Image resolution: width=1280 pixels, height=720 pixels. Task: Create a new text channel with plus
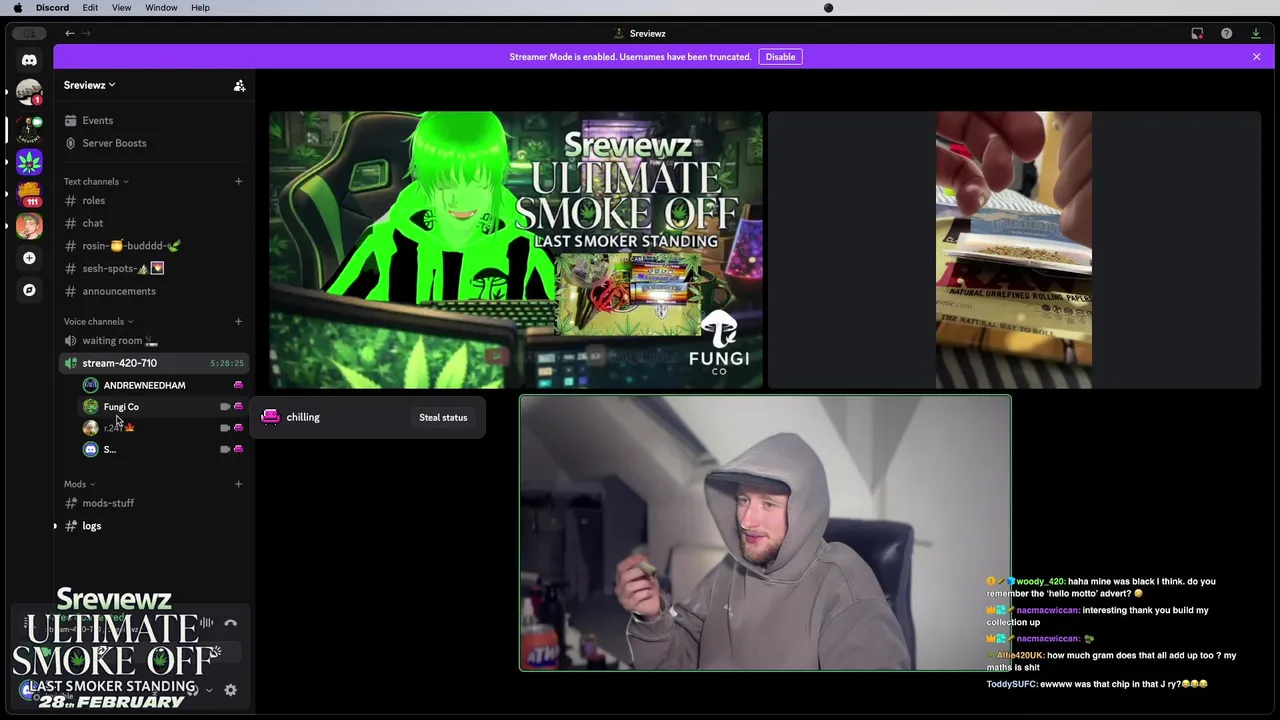[x=238, y=181]
